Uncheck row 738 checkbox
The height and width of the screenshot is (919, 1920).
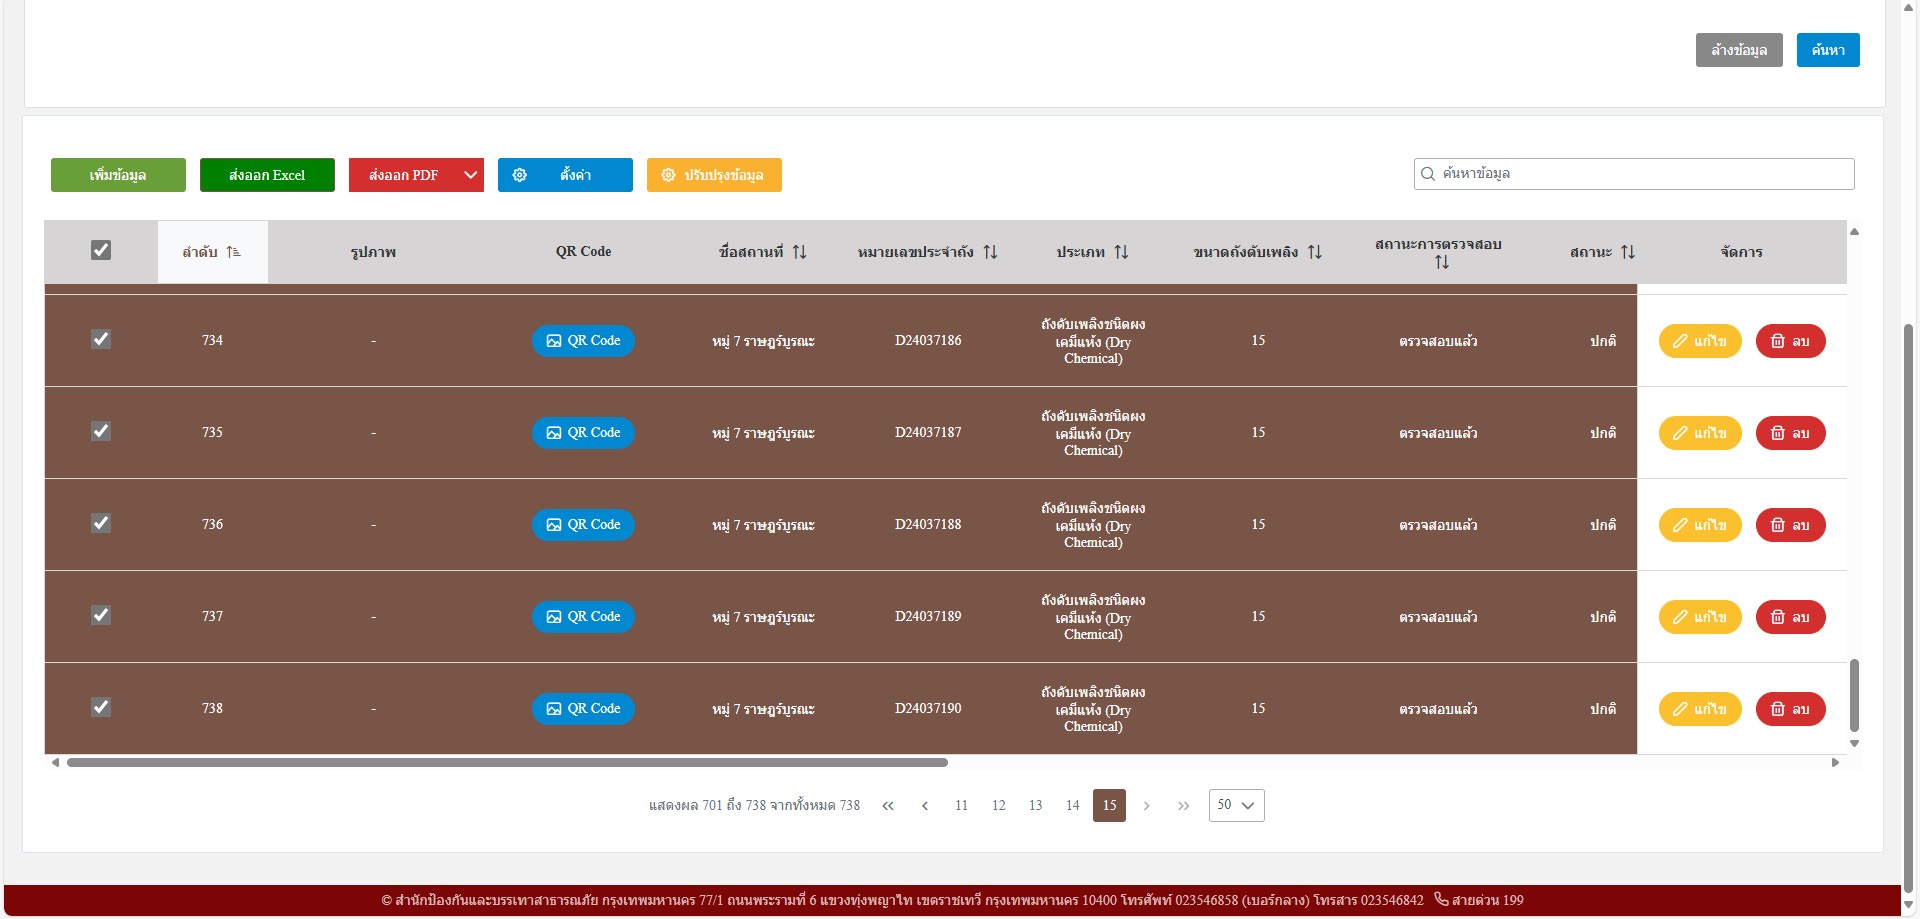(x=101, y=707)
